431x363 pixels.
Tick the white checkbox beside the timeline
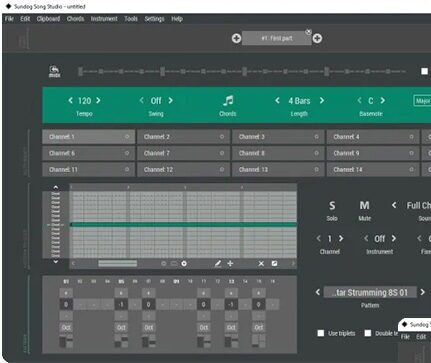(x=424, y=71)
